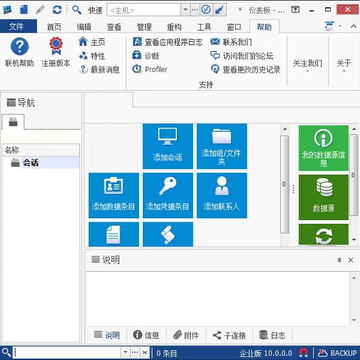This screenshot has width=360, height=360.
Task: Launch the Profiler tool
Action: (x=150, y=69)
